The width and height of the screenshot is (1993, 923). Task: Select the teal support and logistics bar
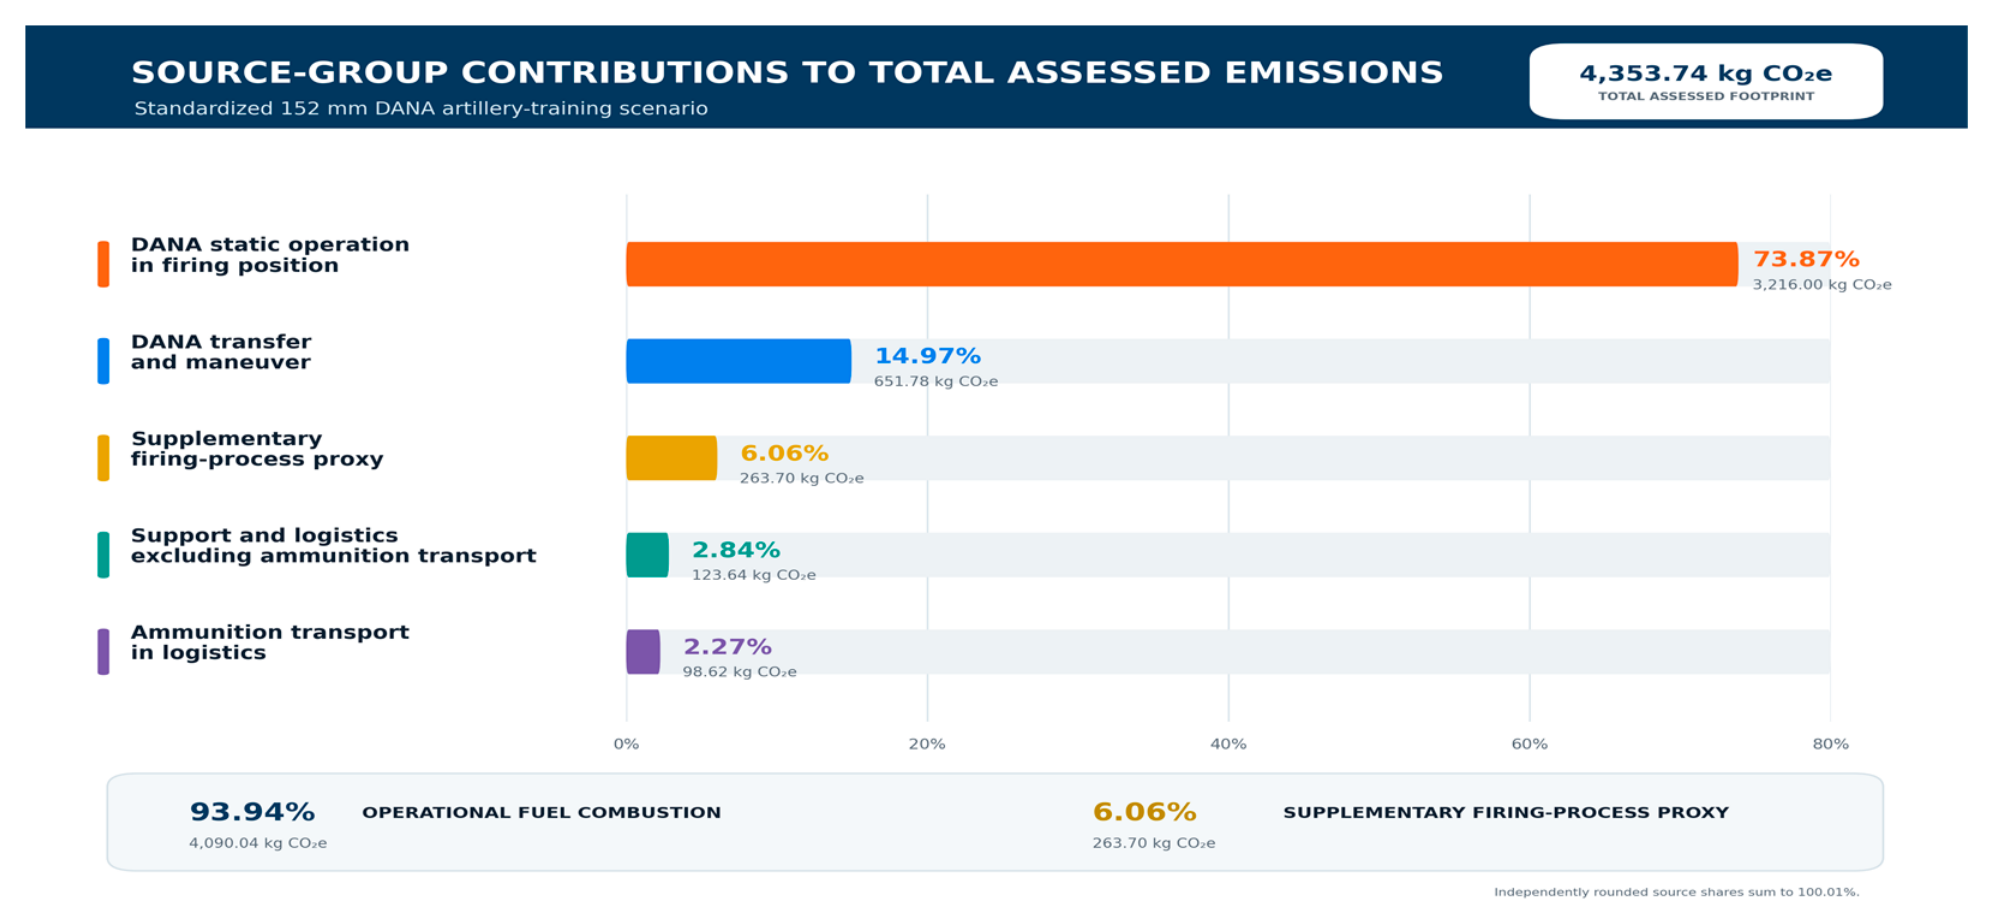(x=647, y=555)
